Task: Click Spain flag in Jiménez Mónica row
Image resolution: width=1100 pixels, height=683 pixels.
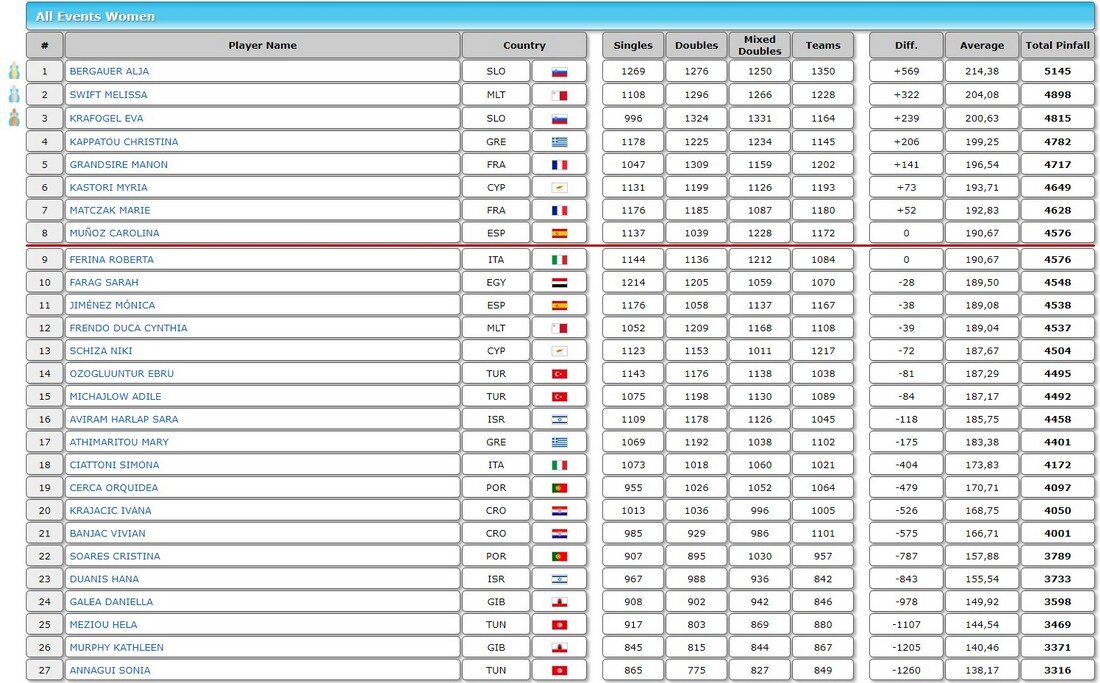Action: click(559, 305)
